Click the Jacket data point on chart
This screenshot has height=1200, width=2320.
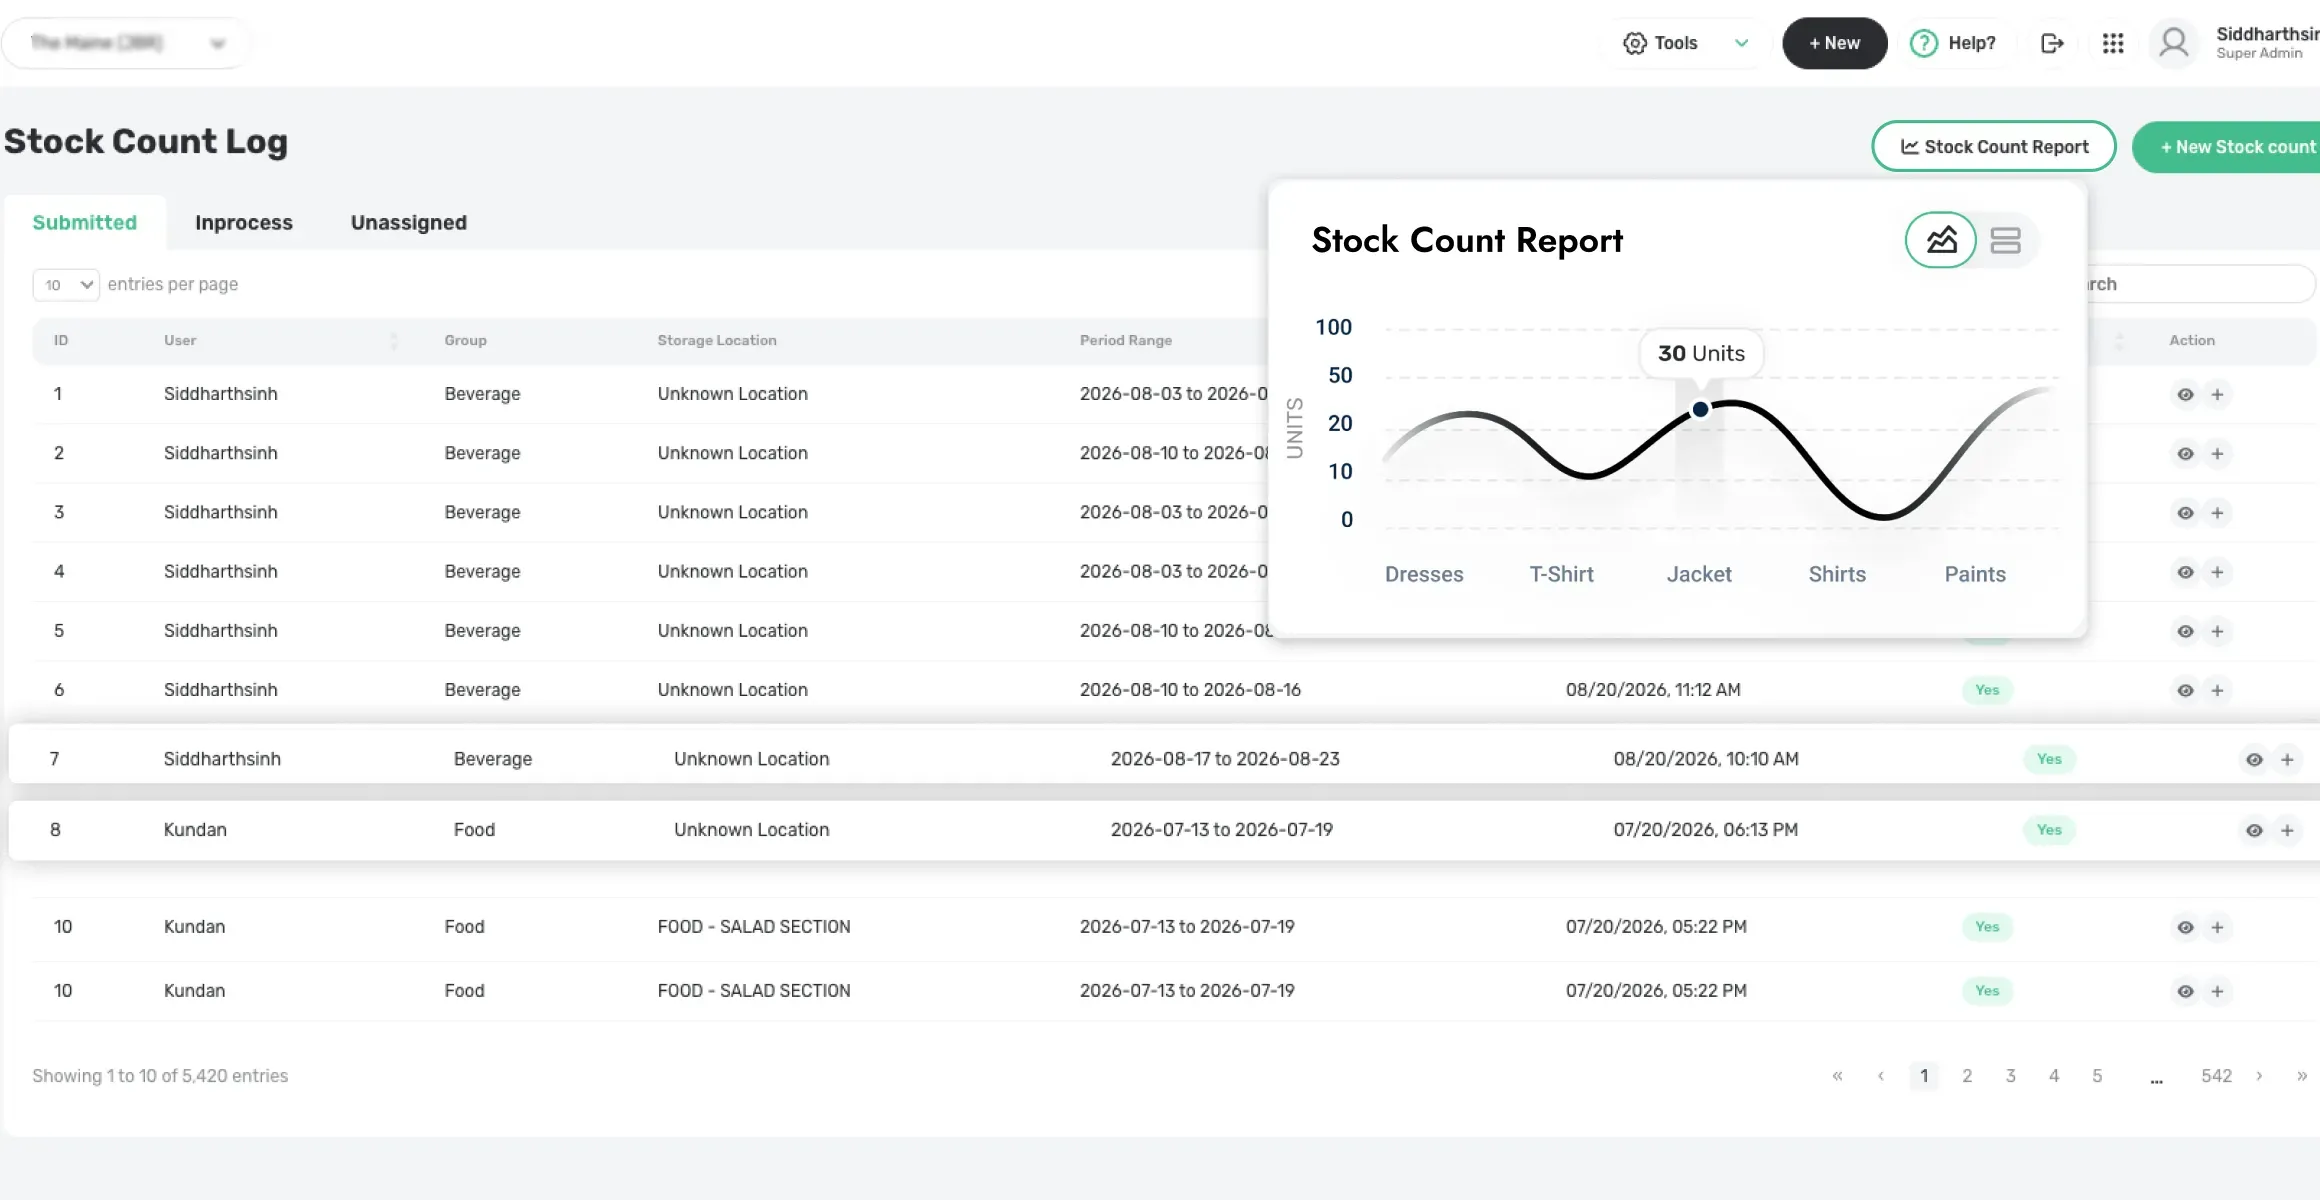(1700, 409)
